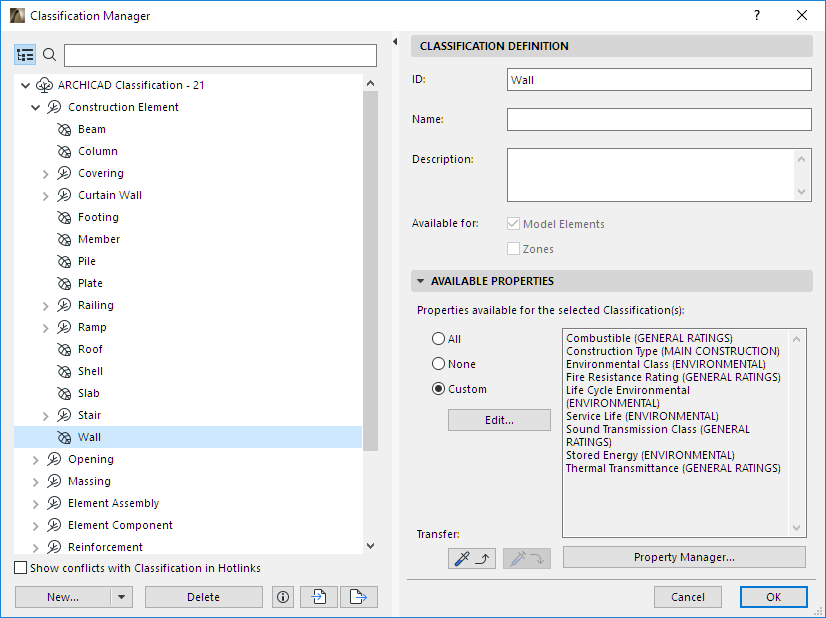Toggle the tree view icon beside search

click(25, 55)
